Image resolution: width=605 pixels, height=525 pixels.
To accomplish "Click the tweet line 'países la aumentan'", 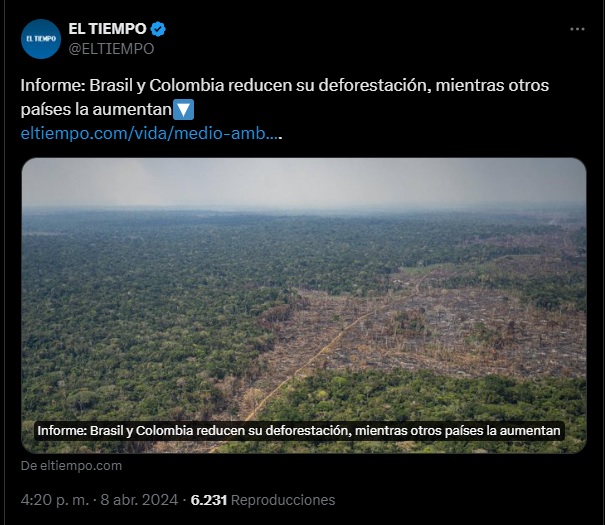I will tap(96, 110).
